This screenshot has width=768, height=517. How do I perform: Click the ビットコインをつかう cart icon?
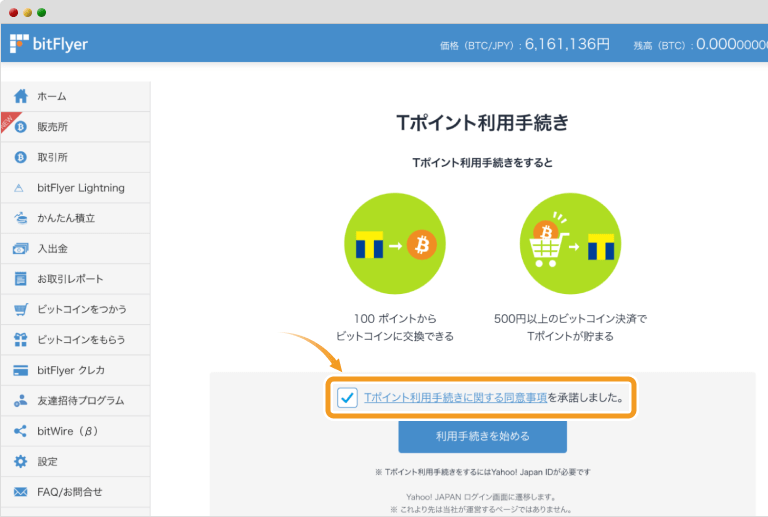pos(21,309)
